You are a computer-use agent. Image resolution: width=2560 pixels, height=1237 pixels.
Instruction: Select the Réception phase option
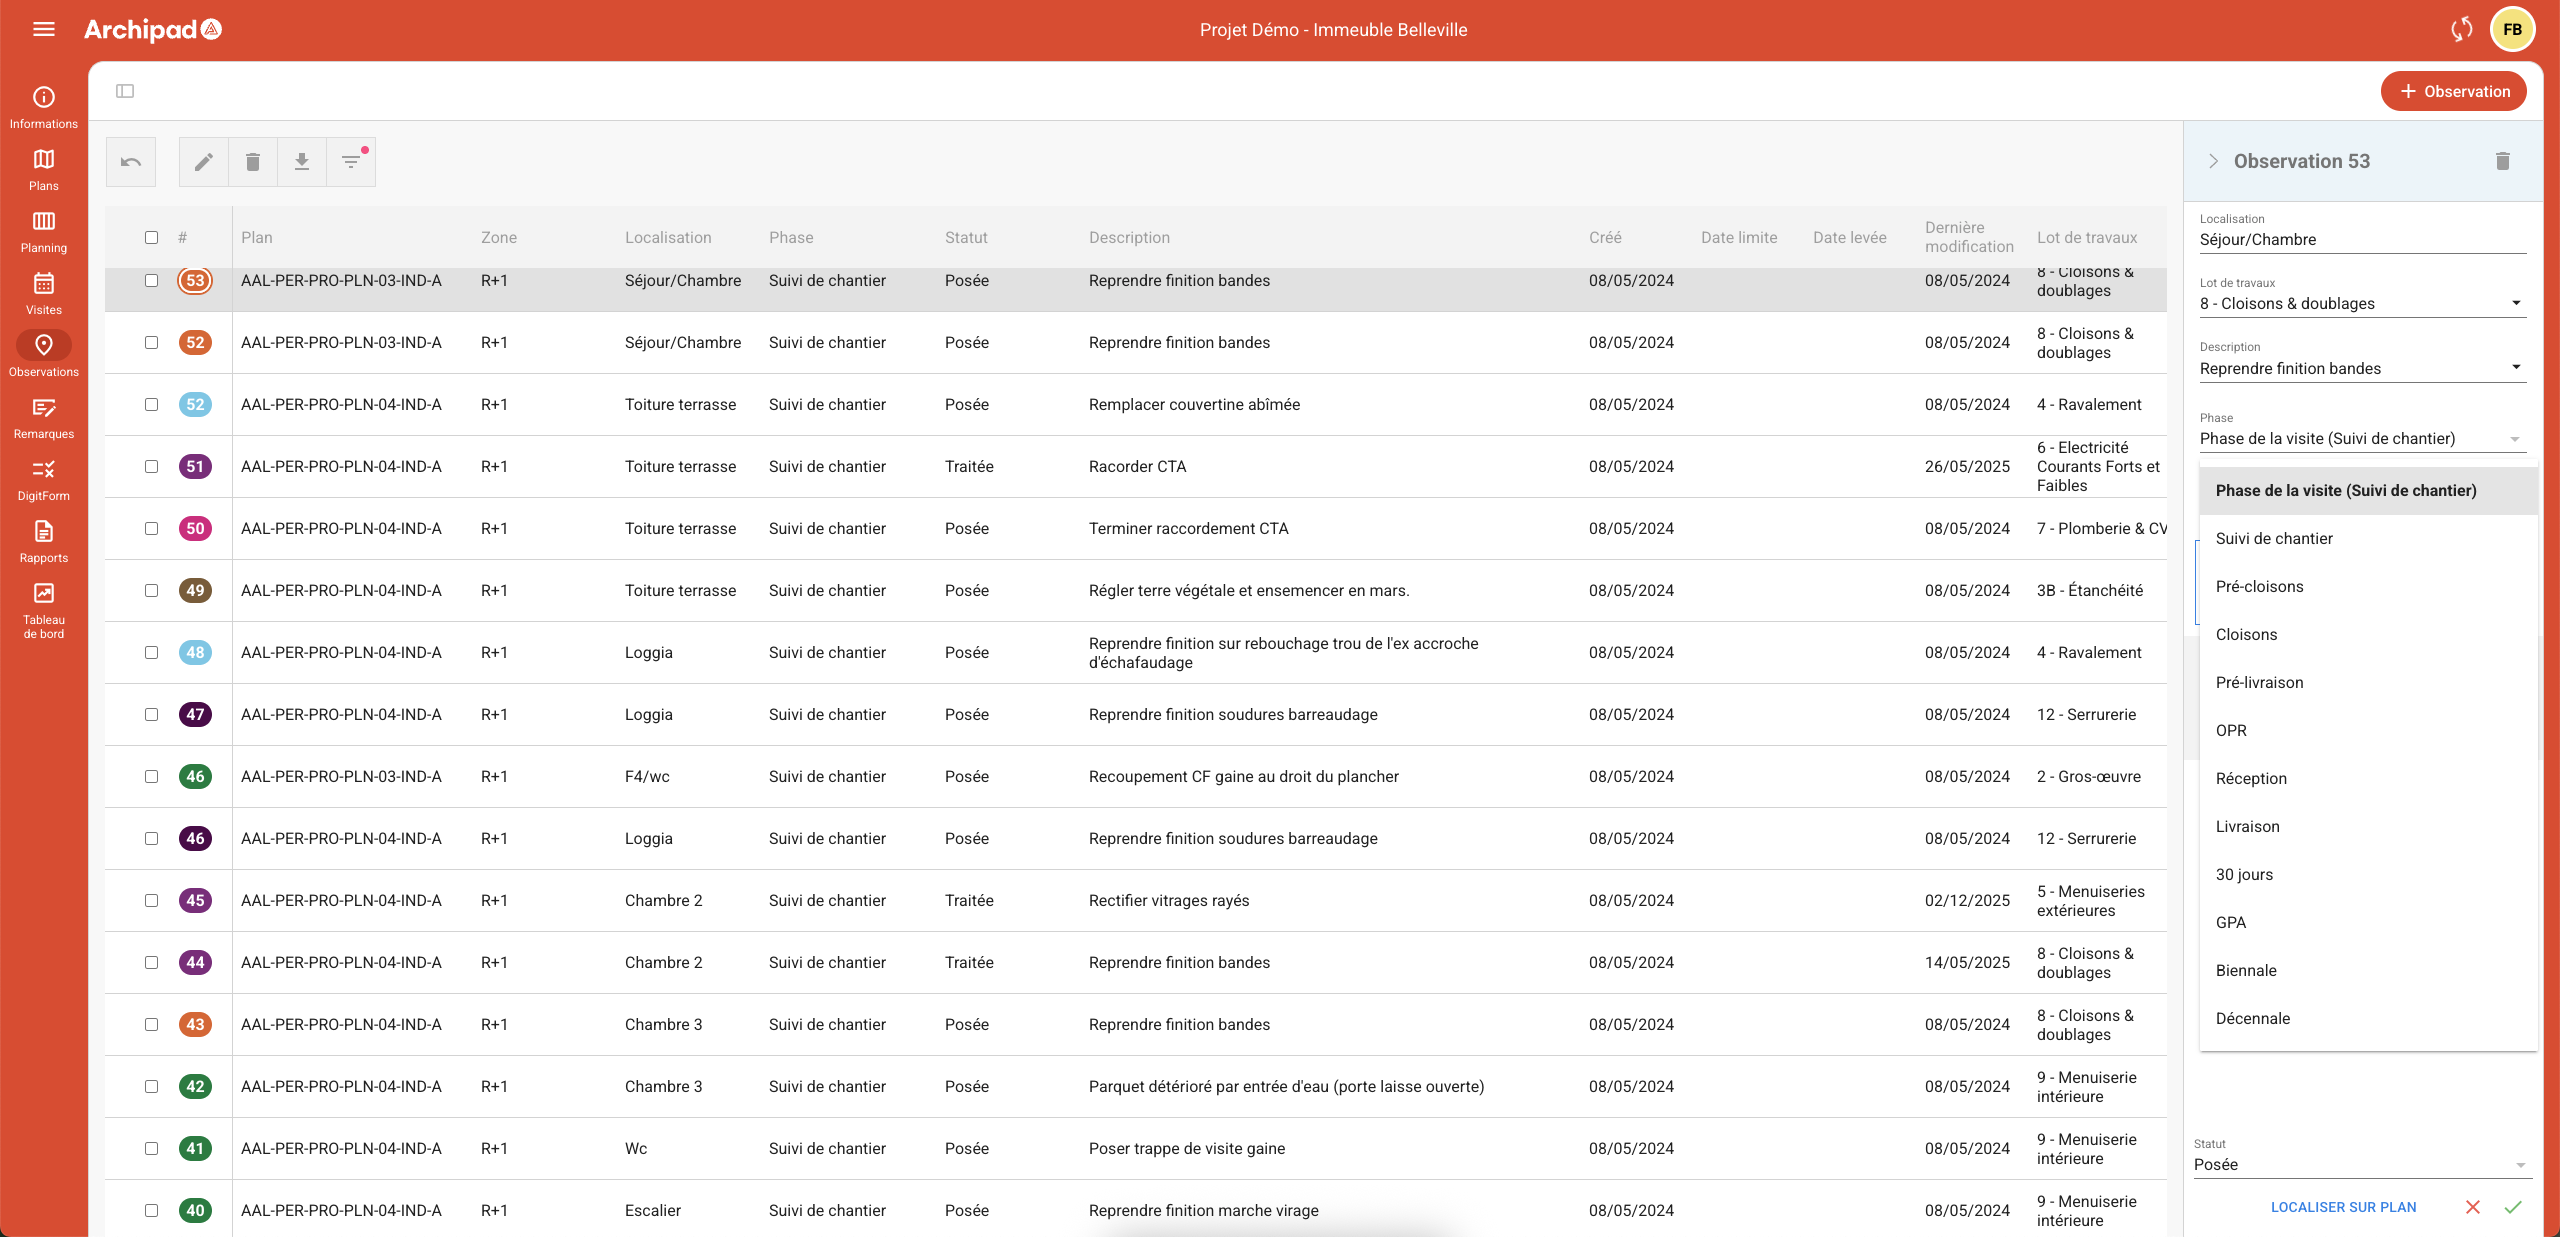pos(2251,778)
